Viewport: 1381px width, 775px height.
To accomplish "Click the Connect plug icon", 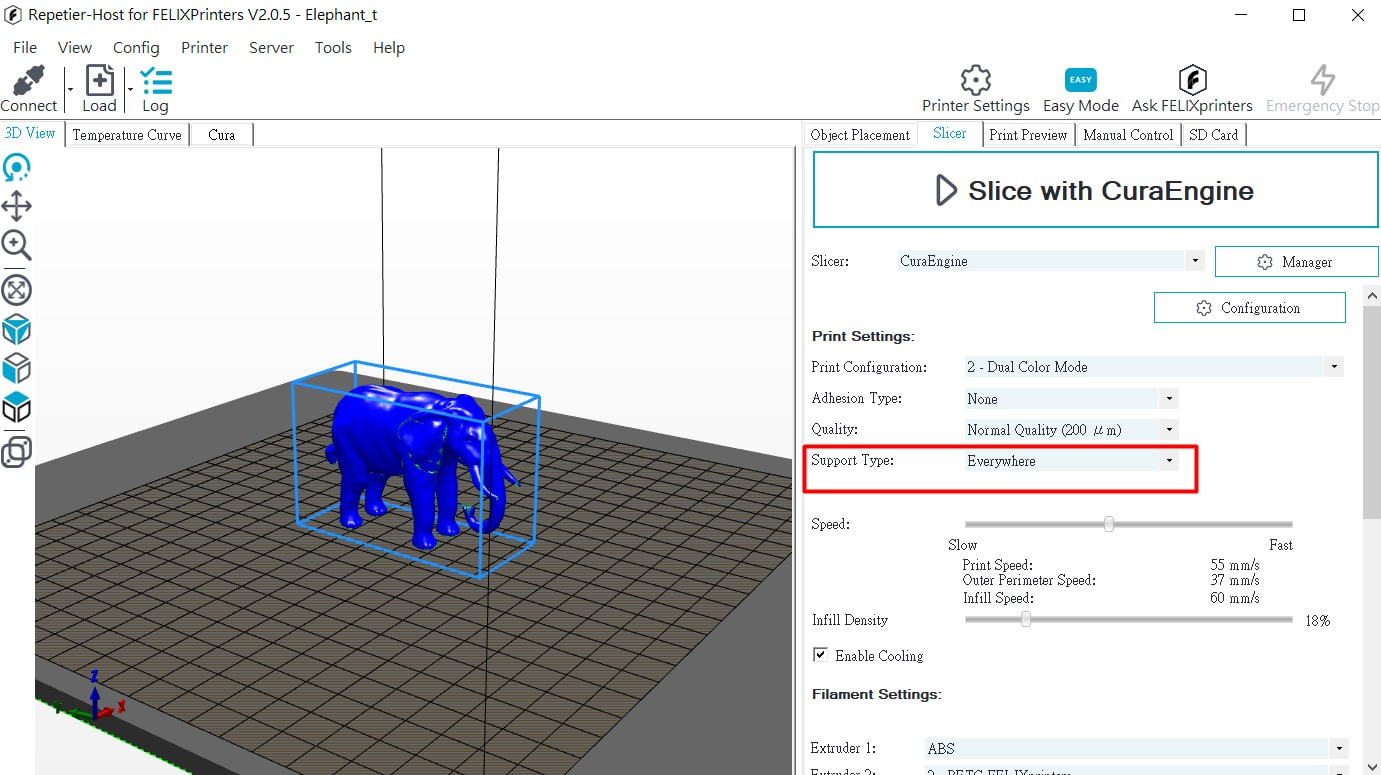I will tap(29, 81).
